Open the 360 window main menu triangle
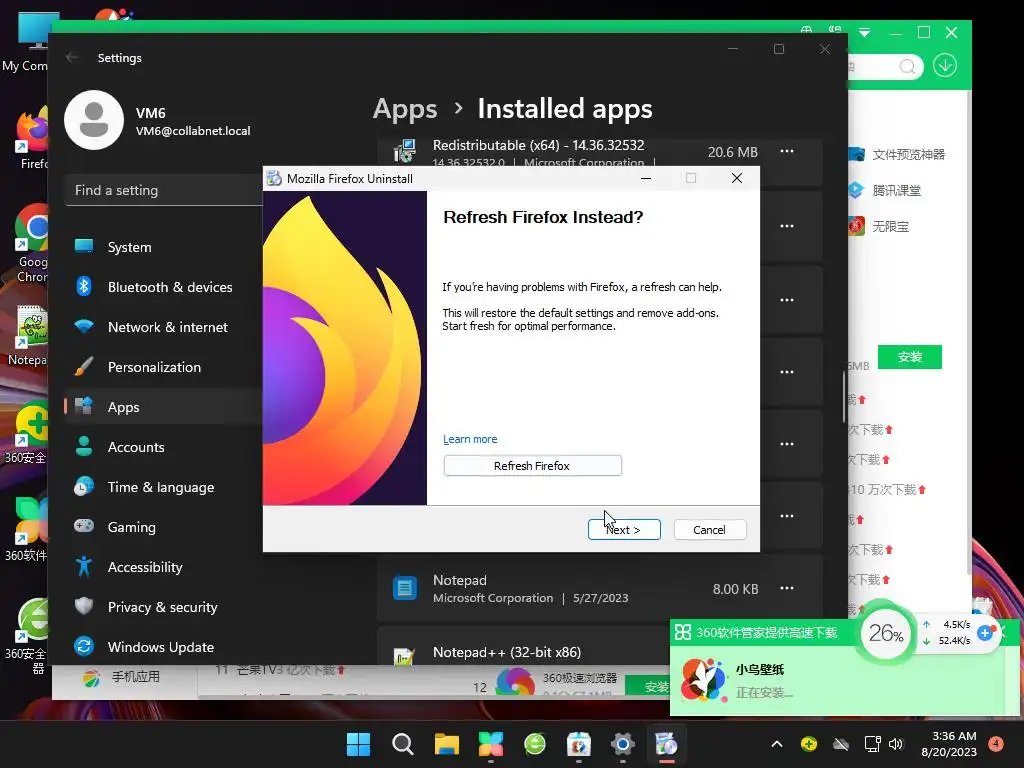1024x768 pixels. [865, 33]
